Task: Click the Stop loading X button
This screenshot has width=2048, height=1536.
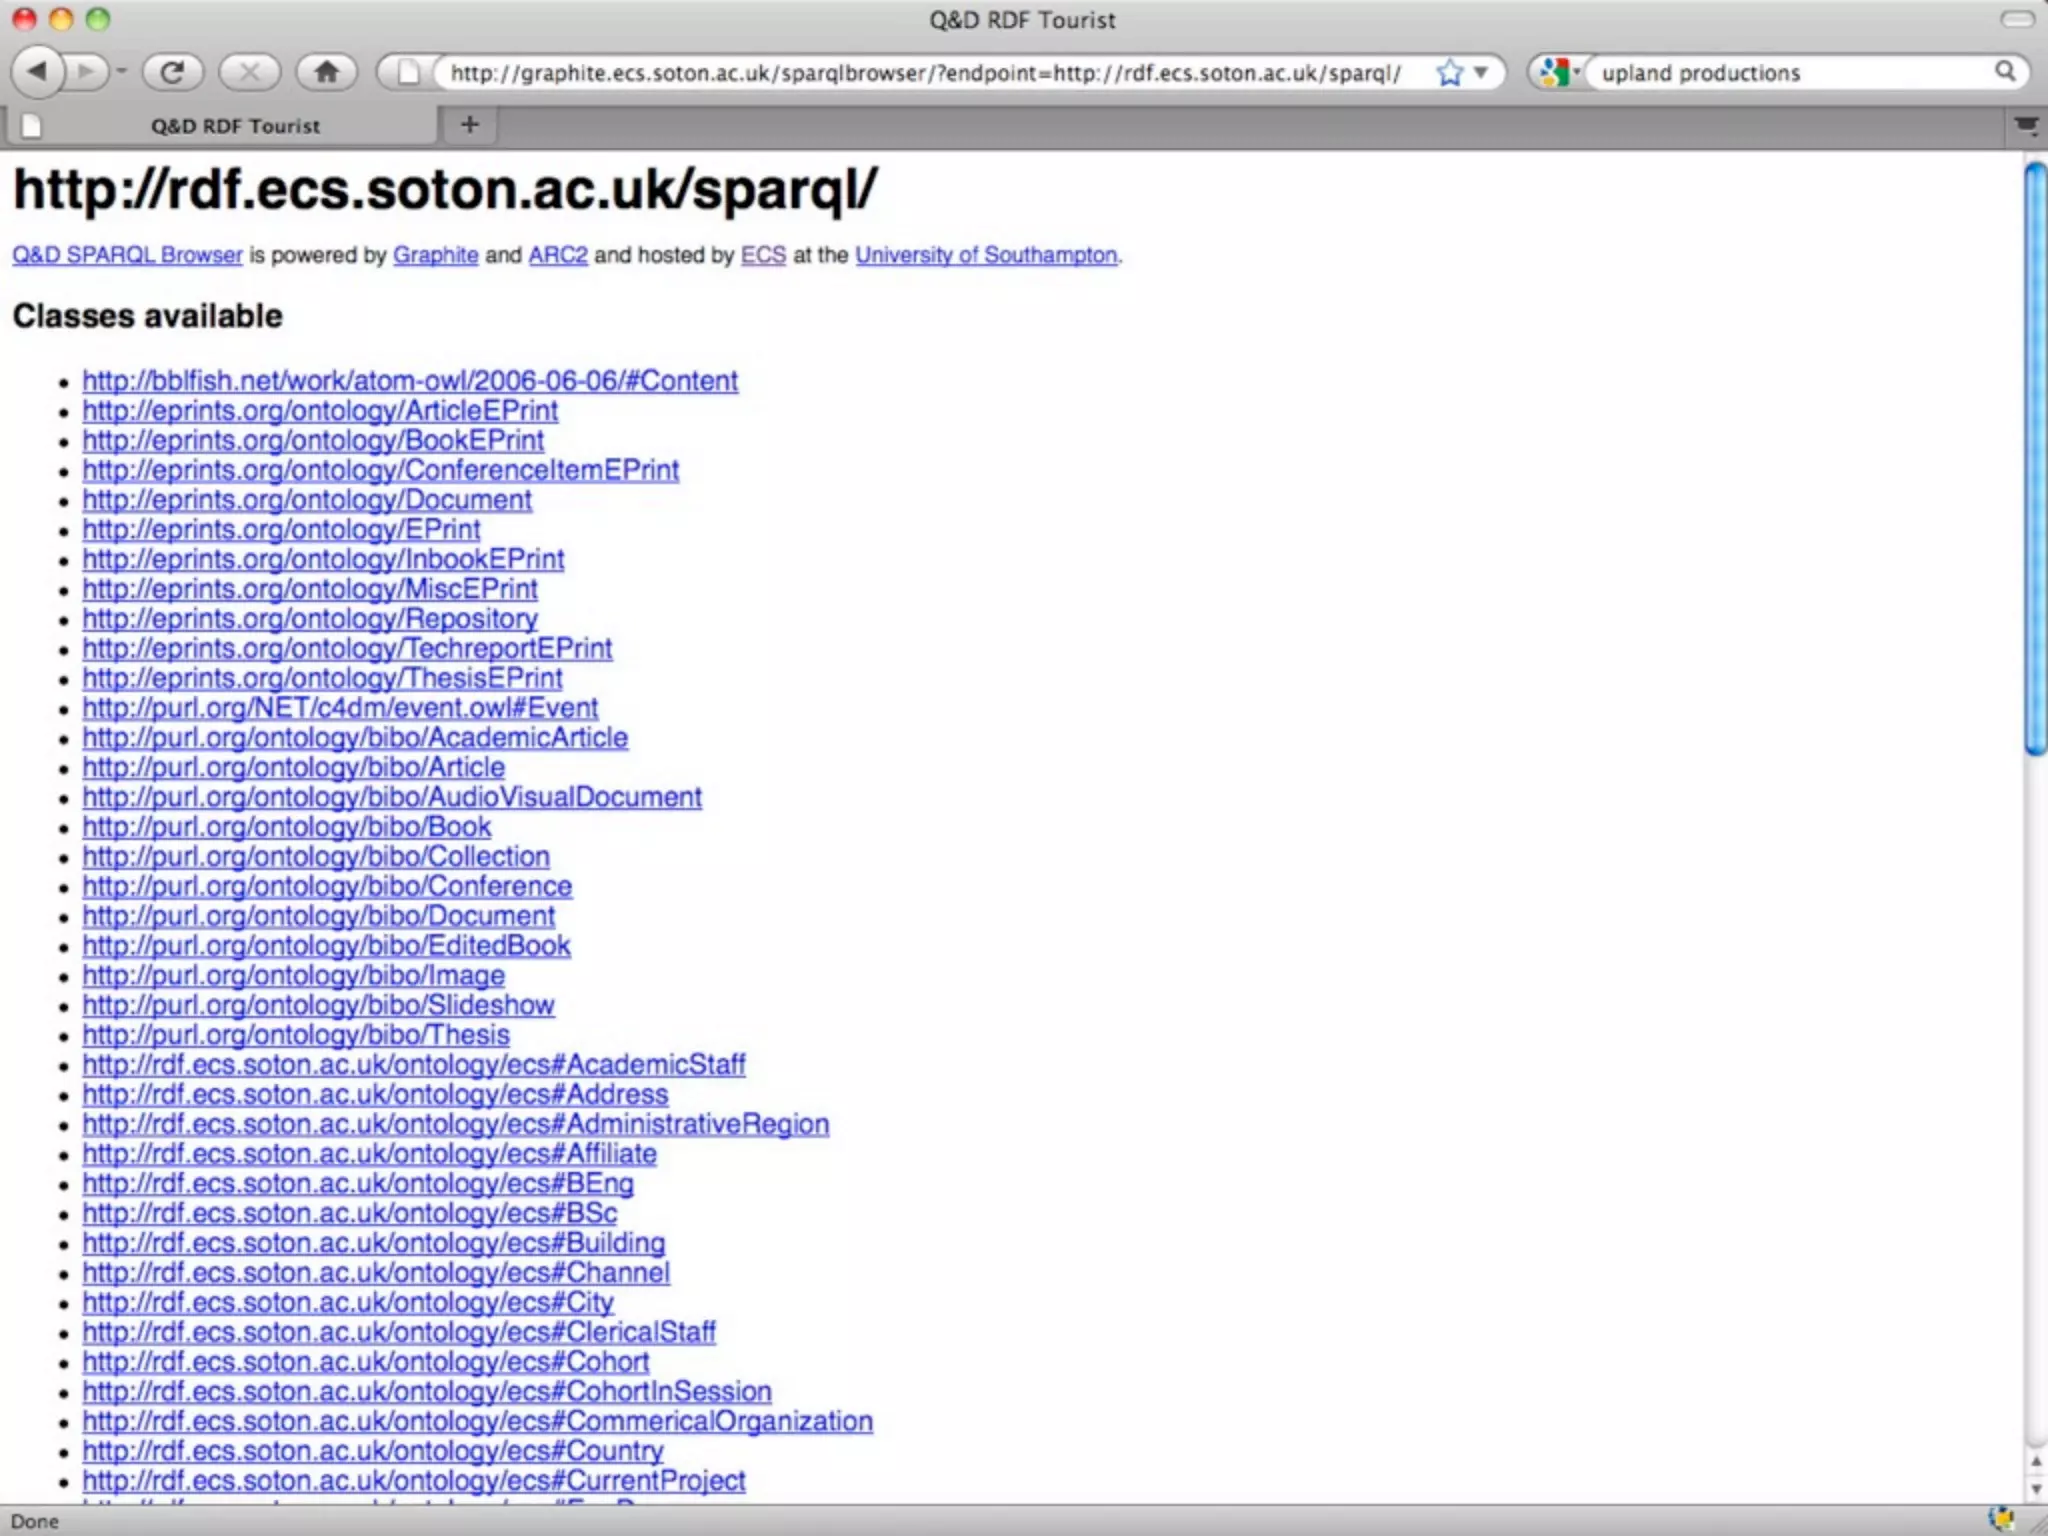Action: coord(250,72)
